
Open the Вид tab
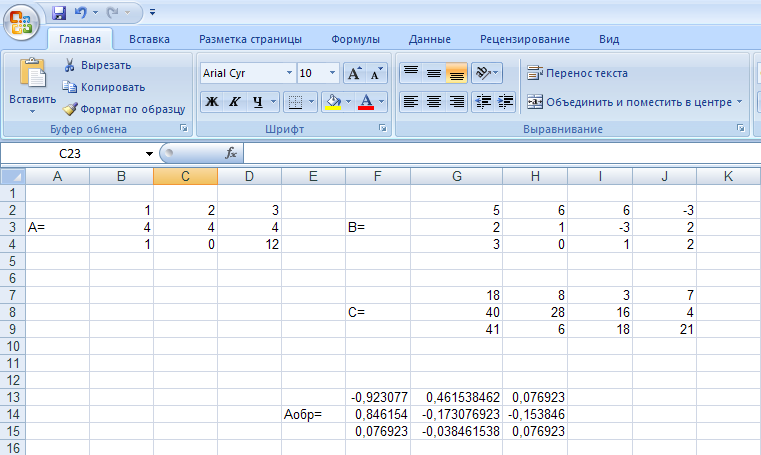pyautogui.click(x=609, y=39)
